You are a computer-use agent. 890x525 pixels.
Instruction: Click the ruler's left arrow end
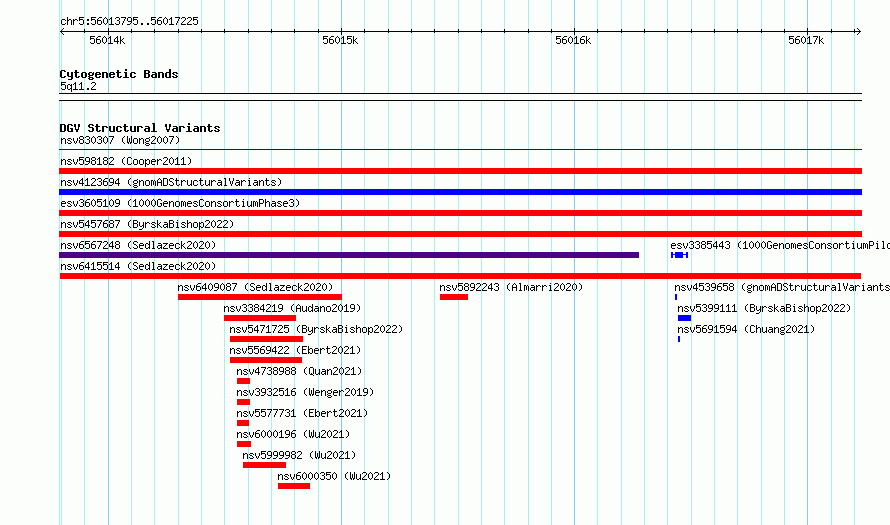[x=62, y=31]
